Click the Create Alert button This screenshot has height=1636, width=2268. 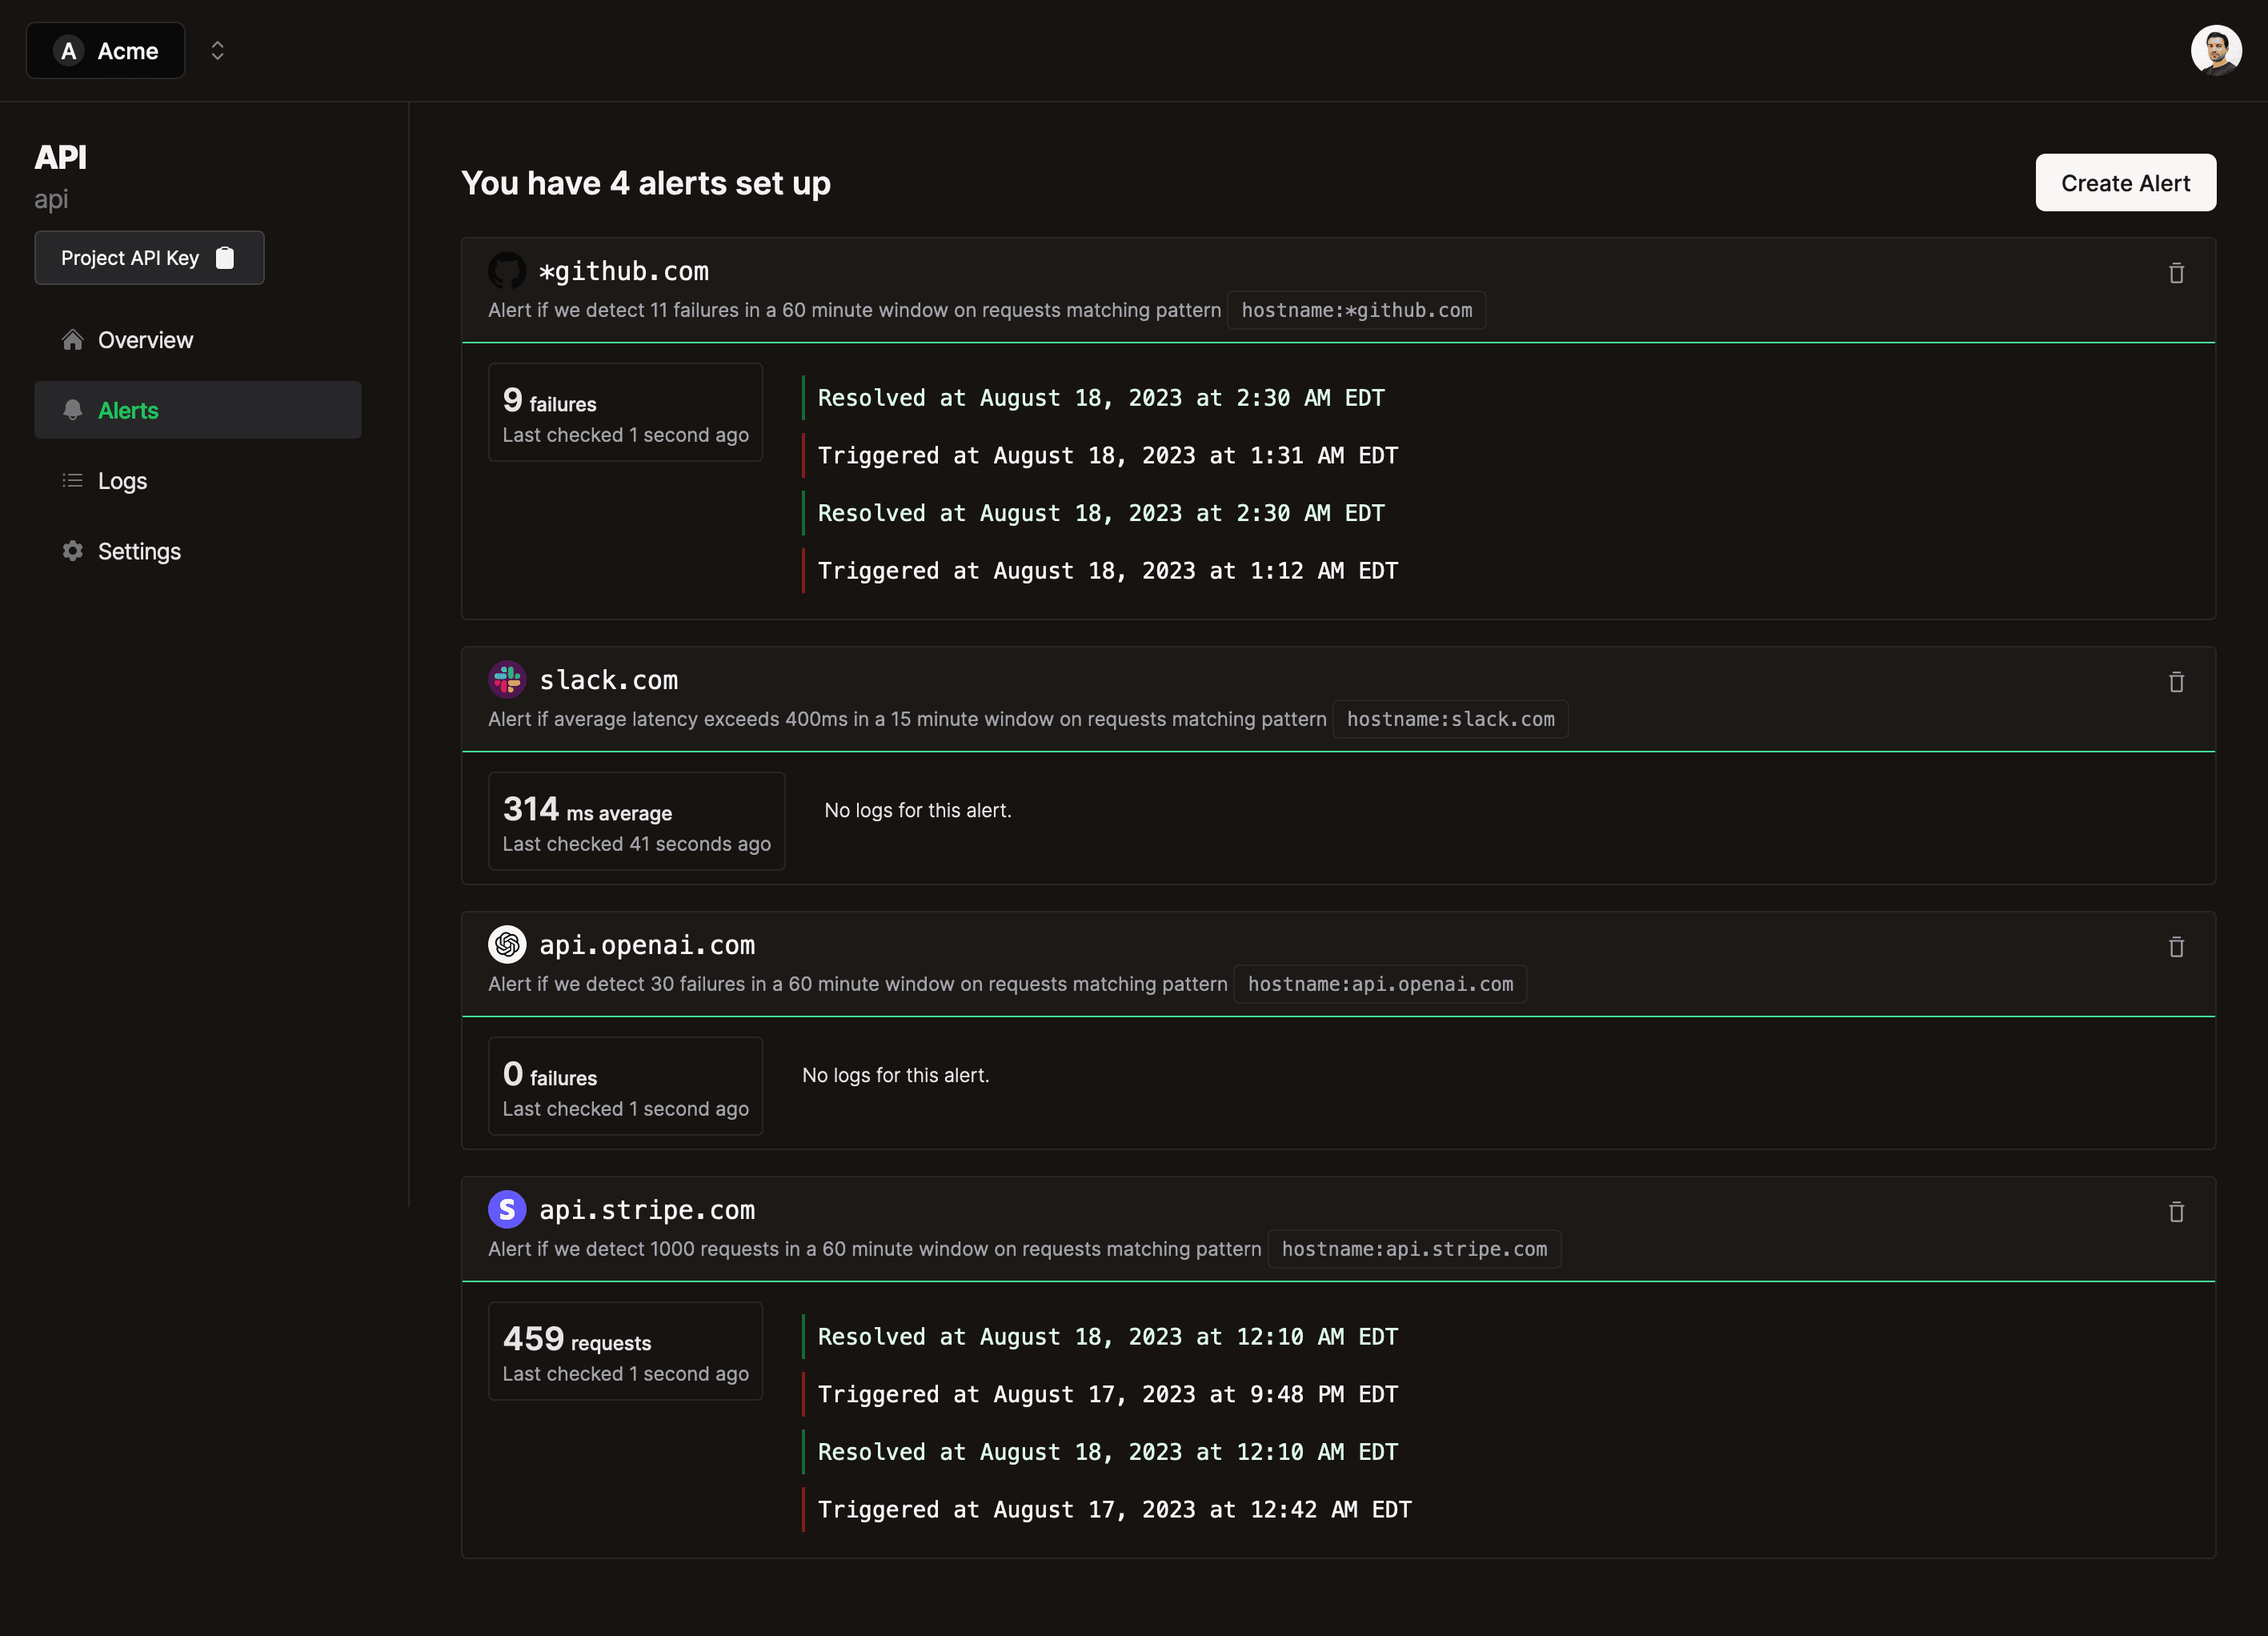point(2126,182)
